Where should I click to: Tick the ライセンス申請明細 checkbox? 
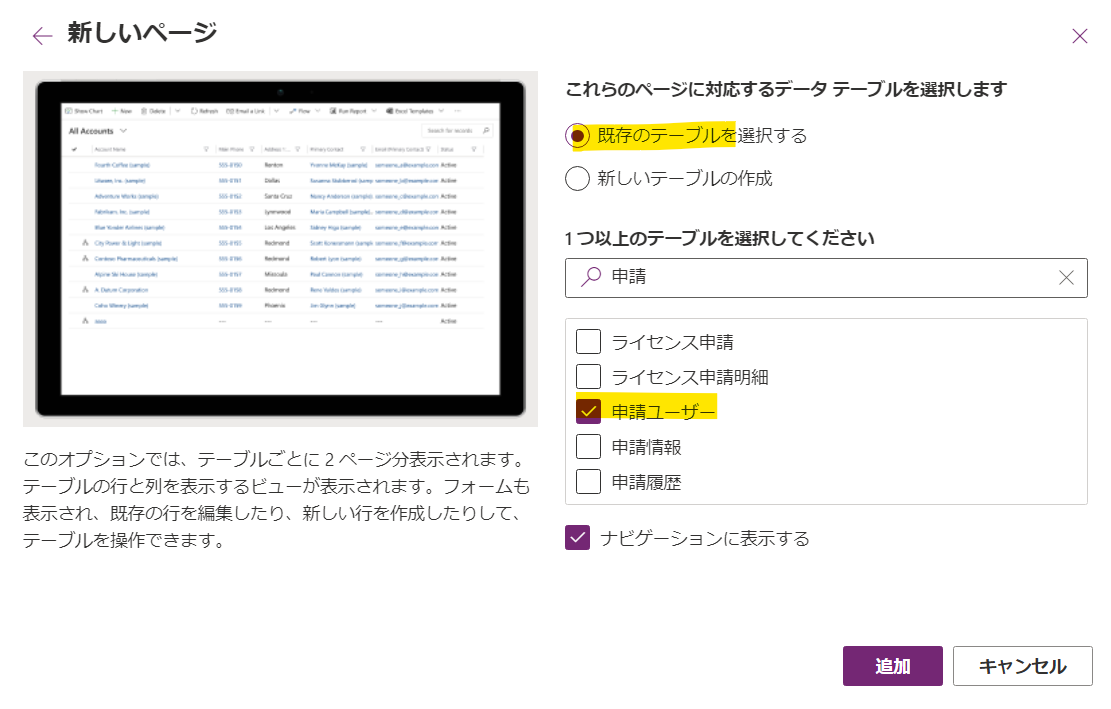tap(588, 376)
